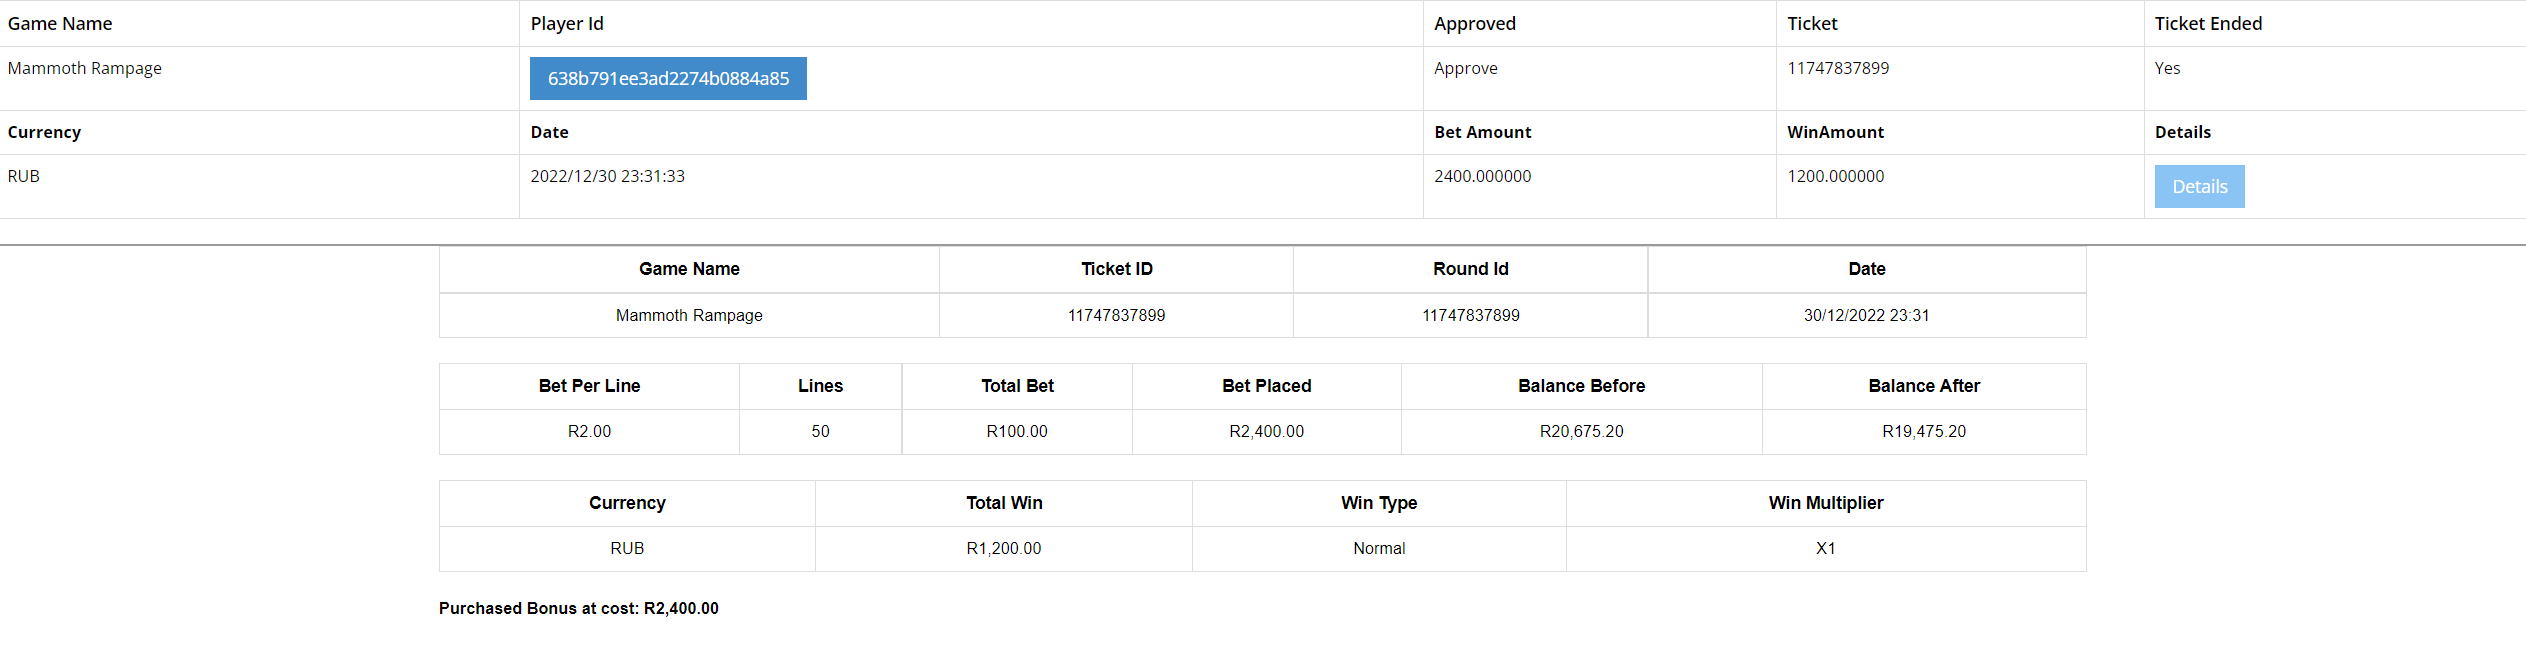The height and width of the screenshot is (672, 2526).
Task: Click the Ticket Ended column header
Action: [x=2208, y=24]
